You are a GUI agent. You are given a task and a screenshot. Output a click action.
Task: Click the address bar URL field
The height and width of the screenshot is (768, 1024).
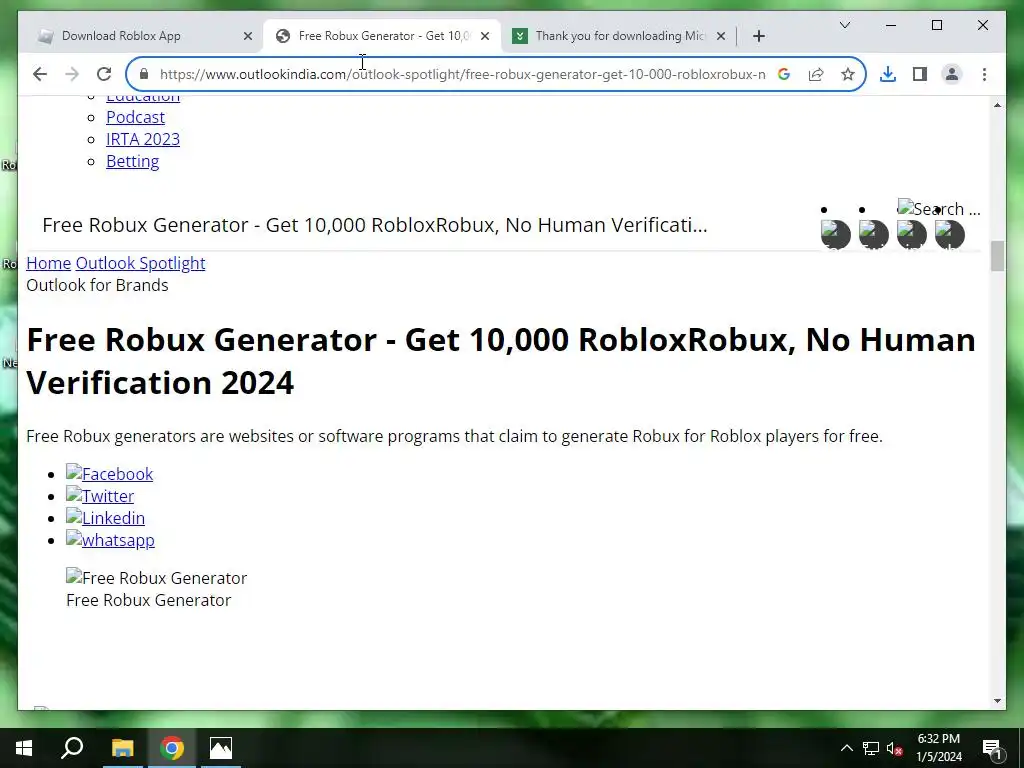point(462,74)
